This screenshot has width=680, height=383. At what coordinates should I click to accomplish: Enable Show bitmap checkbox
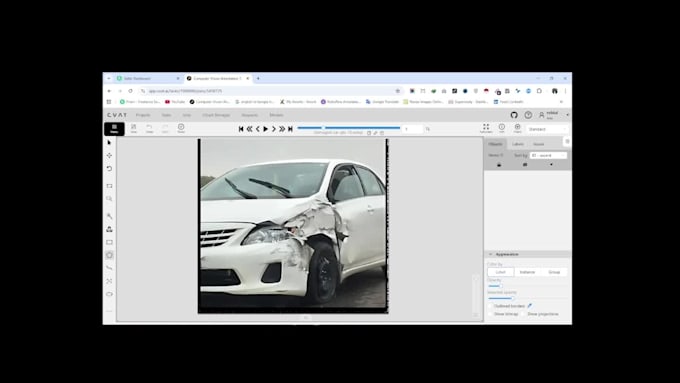click(x=490, y=314)
